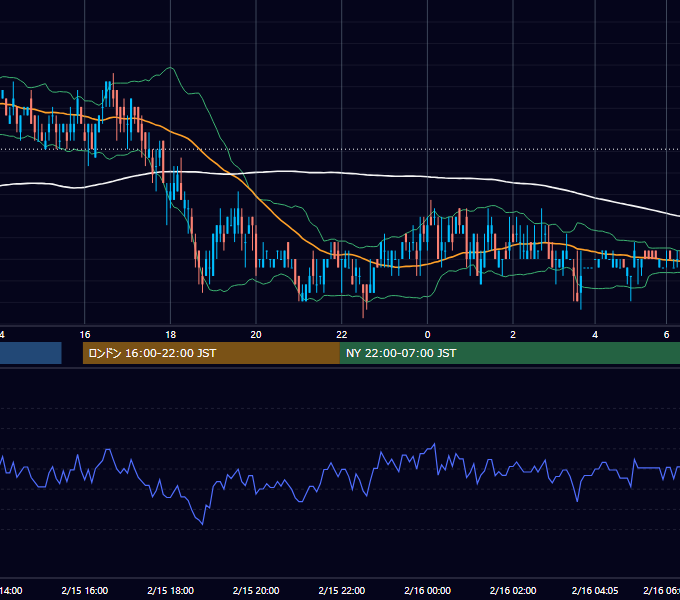The image size is (680, 600).
Task: Click the "4" hour label on upper axis
Action: pyautogui.click(x=595, y=335)
